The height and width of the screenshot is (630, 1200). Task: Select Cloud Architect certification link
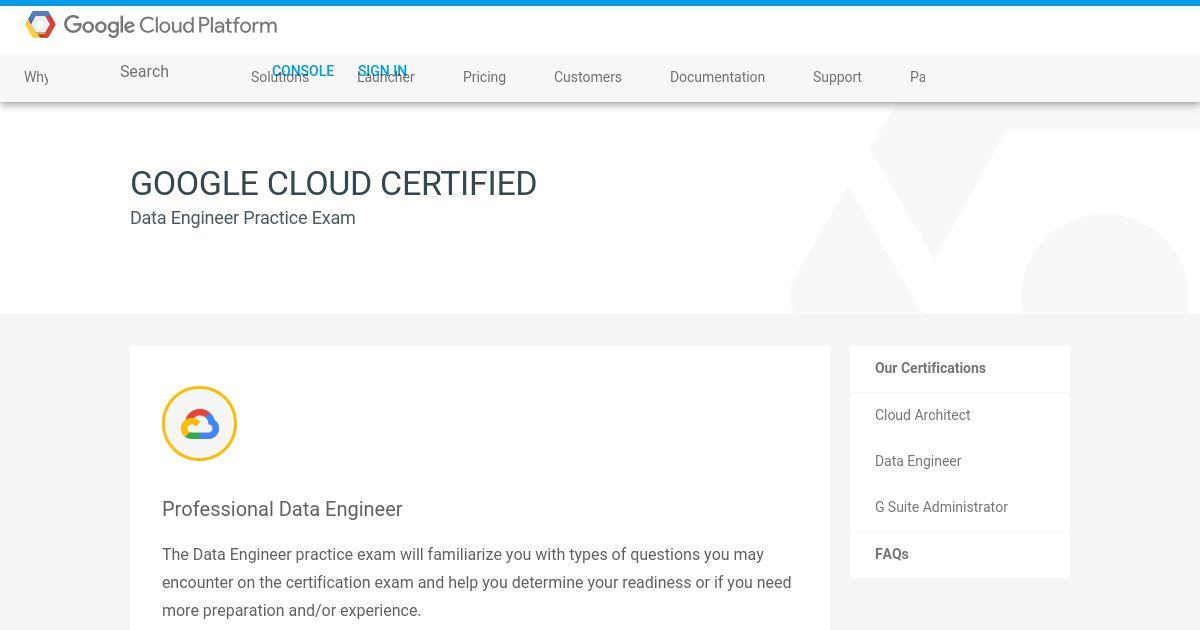[x=922, y=415]
